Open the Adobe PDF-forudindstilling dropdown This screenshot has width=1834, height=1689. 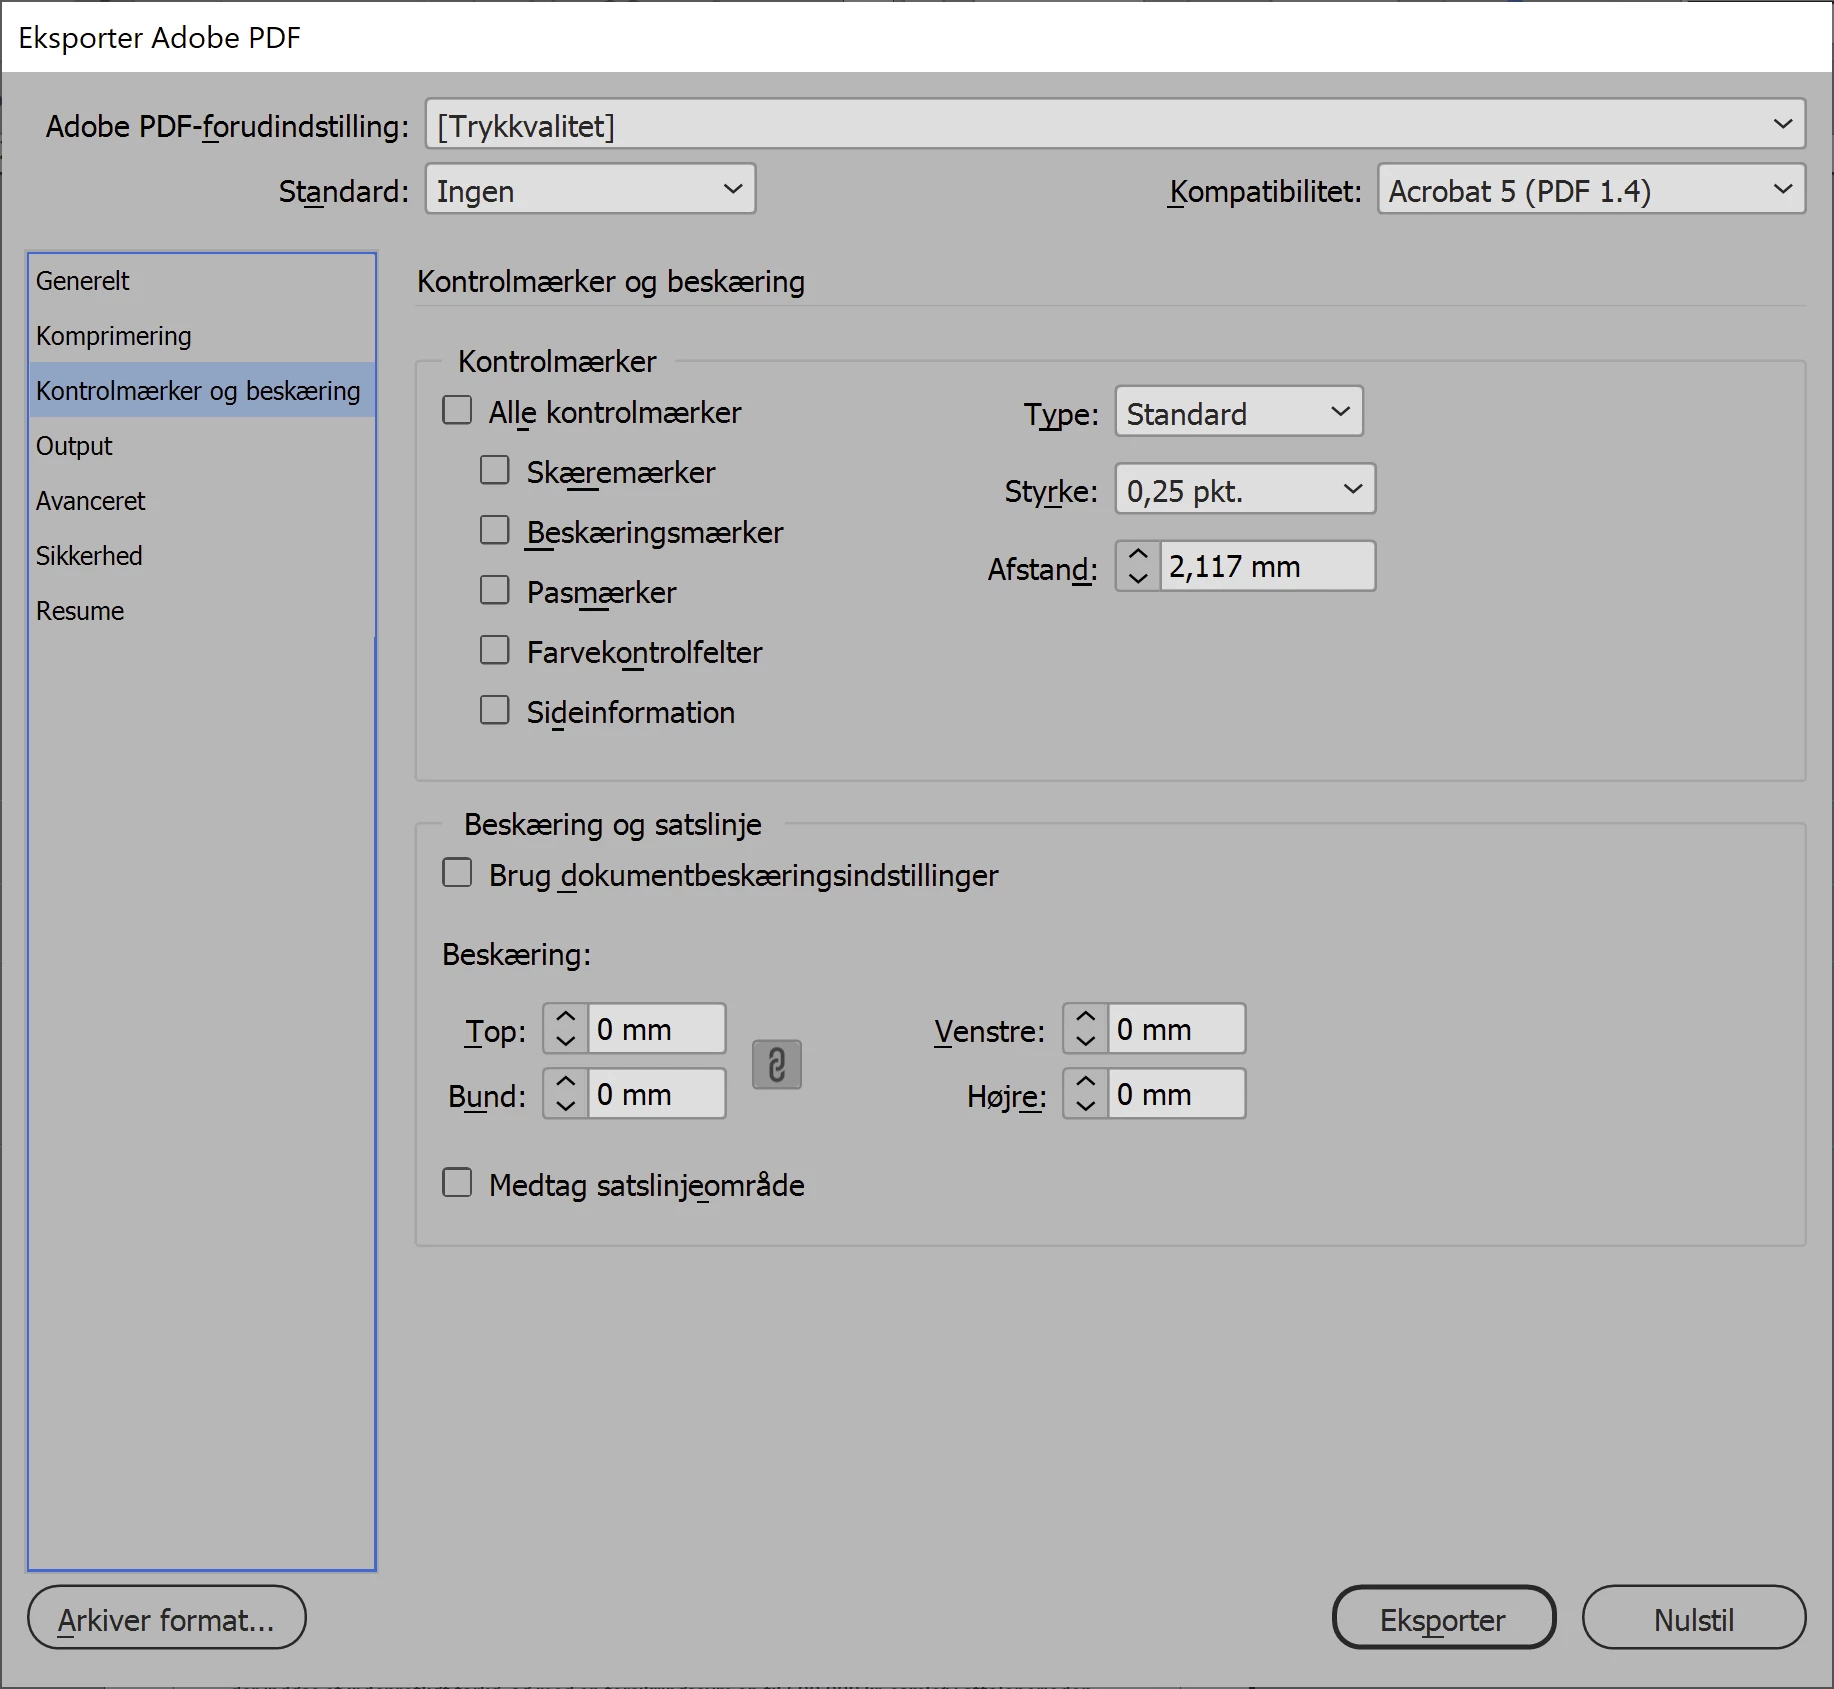tap(1115, 124)
